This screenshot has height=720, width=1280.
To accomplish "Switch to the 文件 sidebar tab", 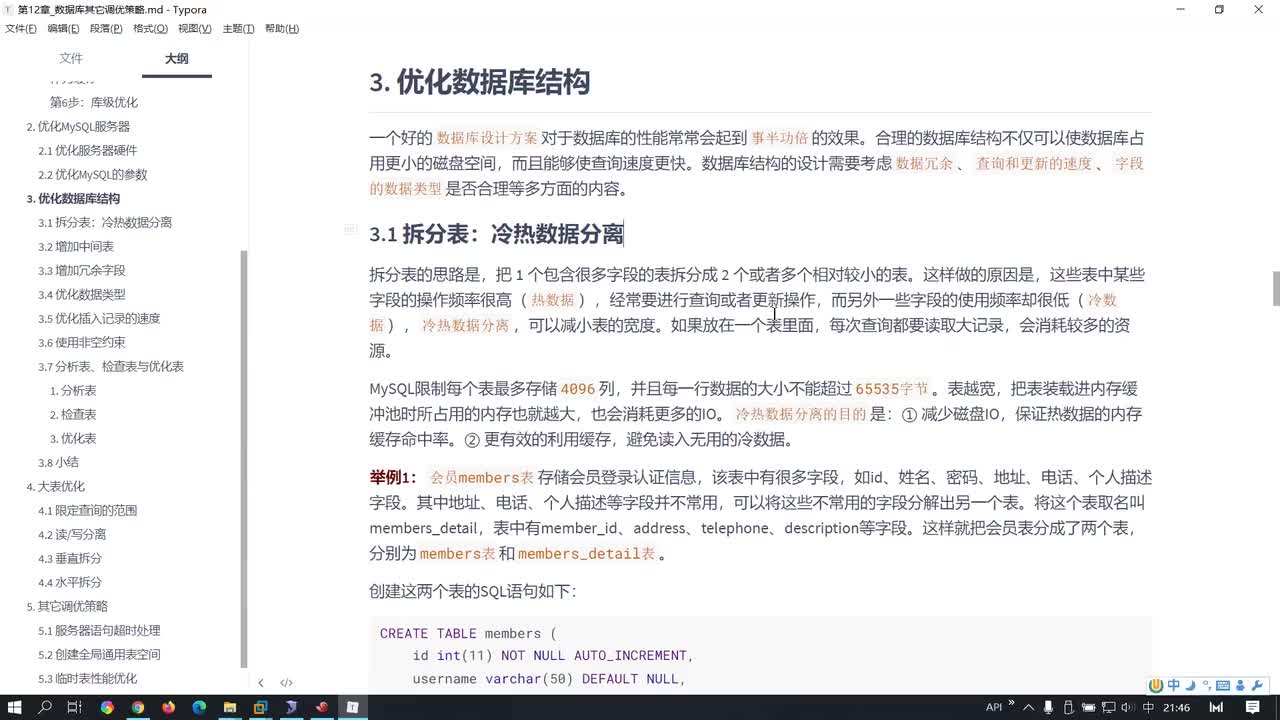I will point(71,59).
